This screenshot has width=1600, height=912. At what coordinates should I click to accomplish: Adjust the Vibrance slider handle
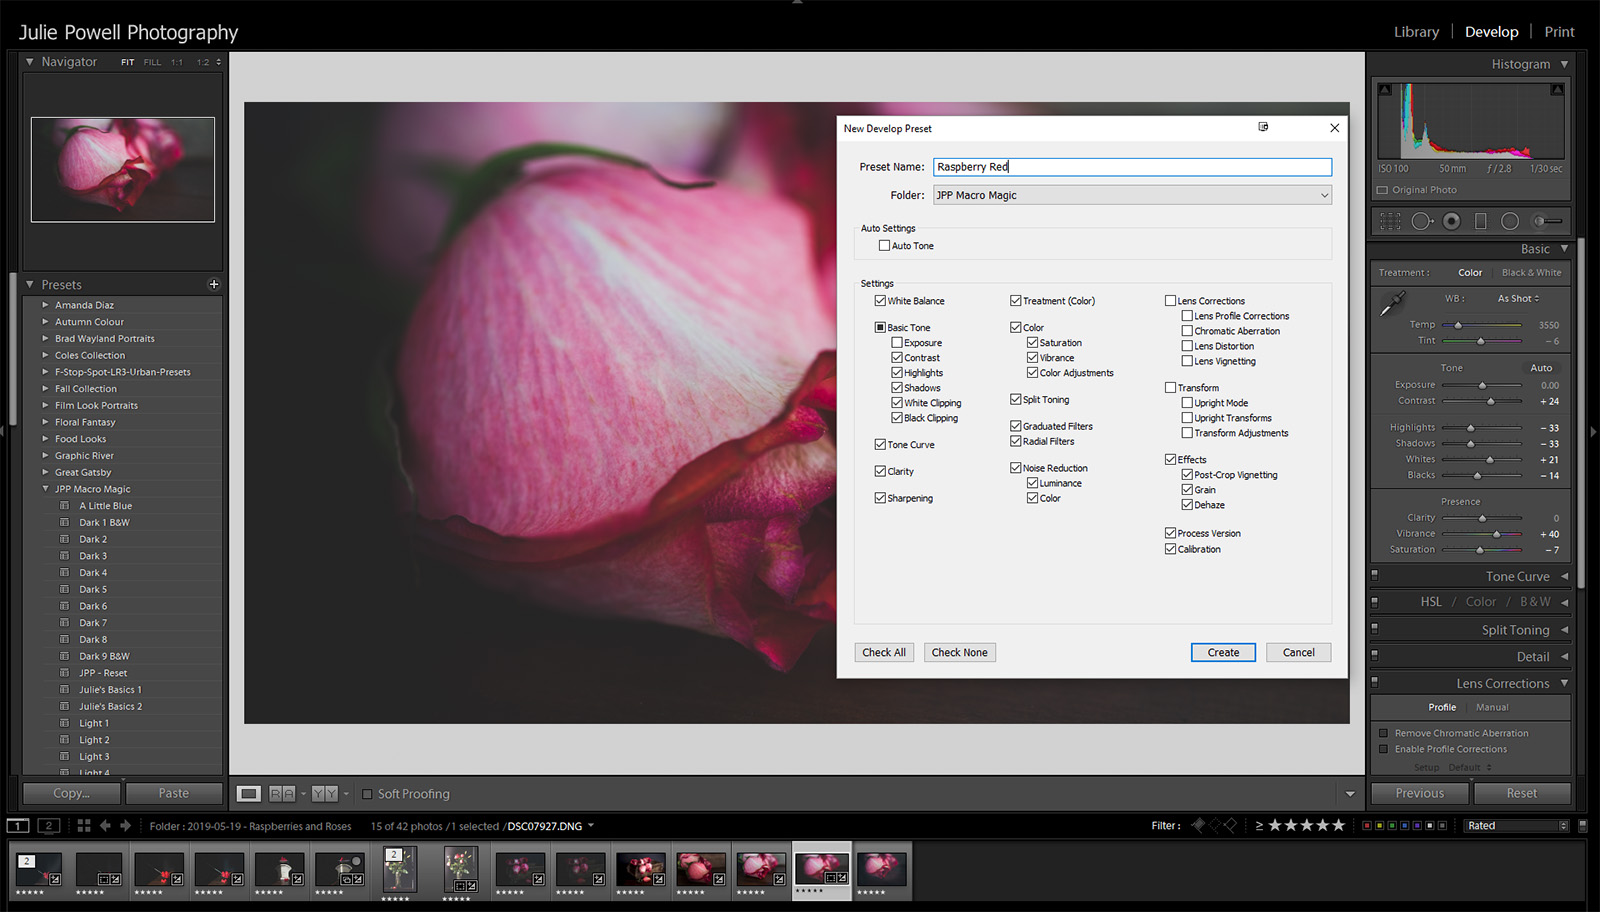(1496, 534)
